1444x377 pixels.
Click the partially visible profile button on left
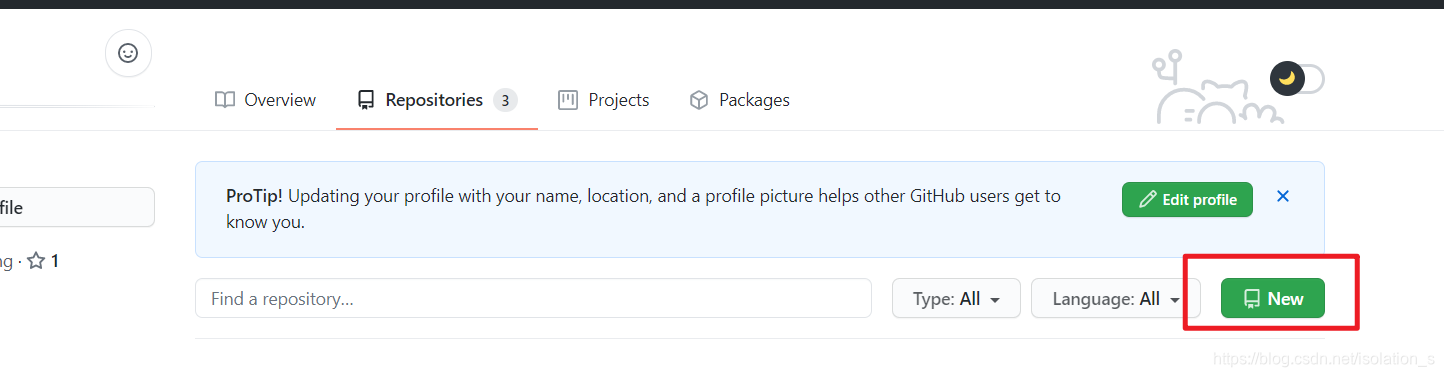tap(77, 207)
